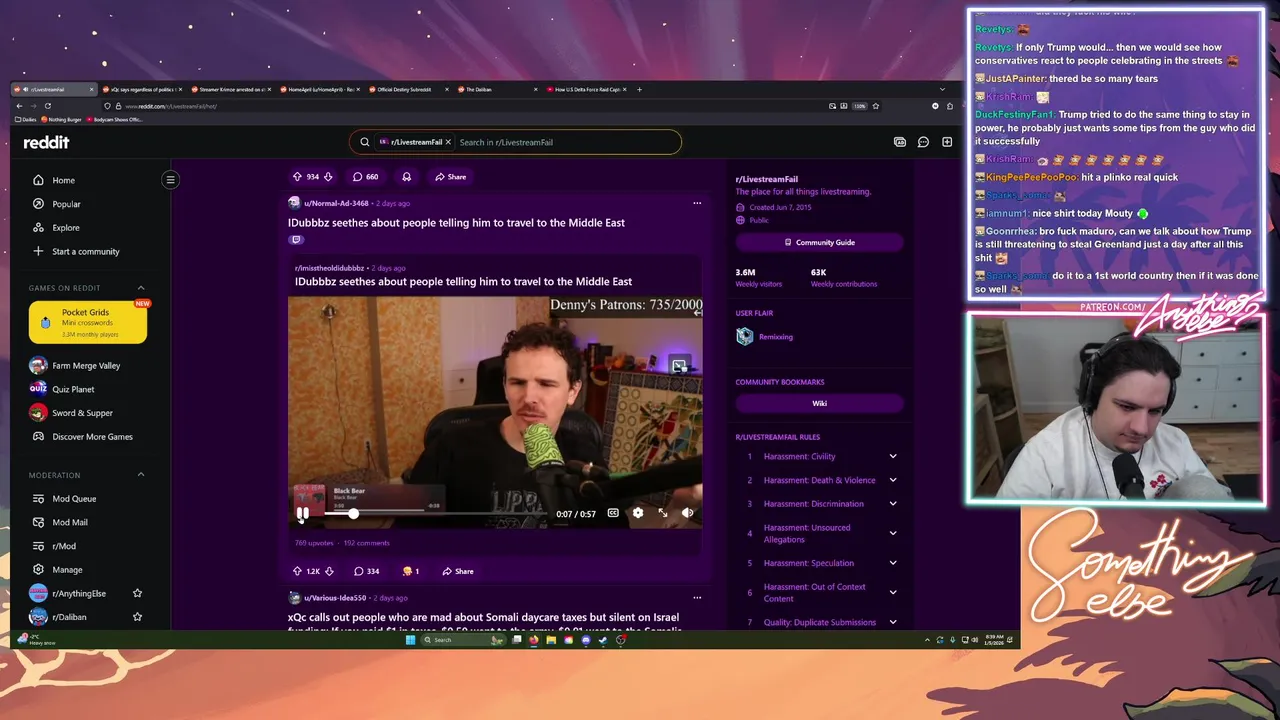1280x720 pixels.
Task: Reload the browser page
Action: [x=47, y=106]
